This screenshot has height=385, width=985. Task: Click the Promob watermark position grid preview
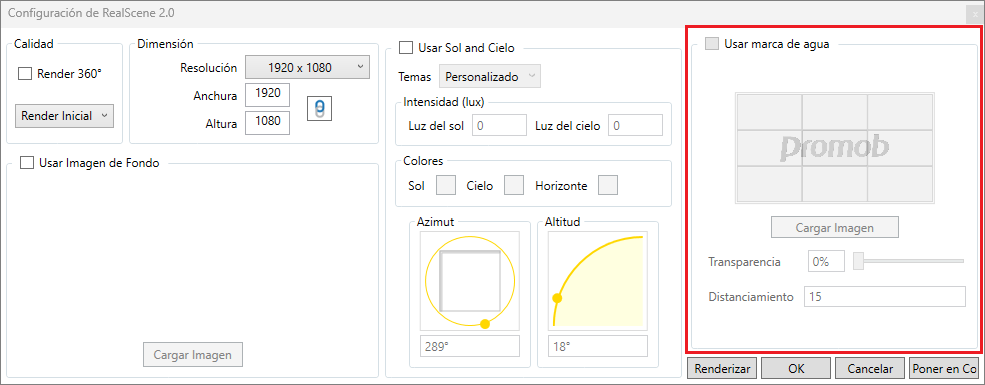(834, 148)
